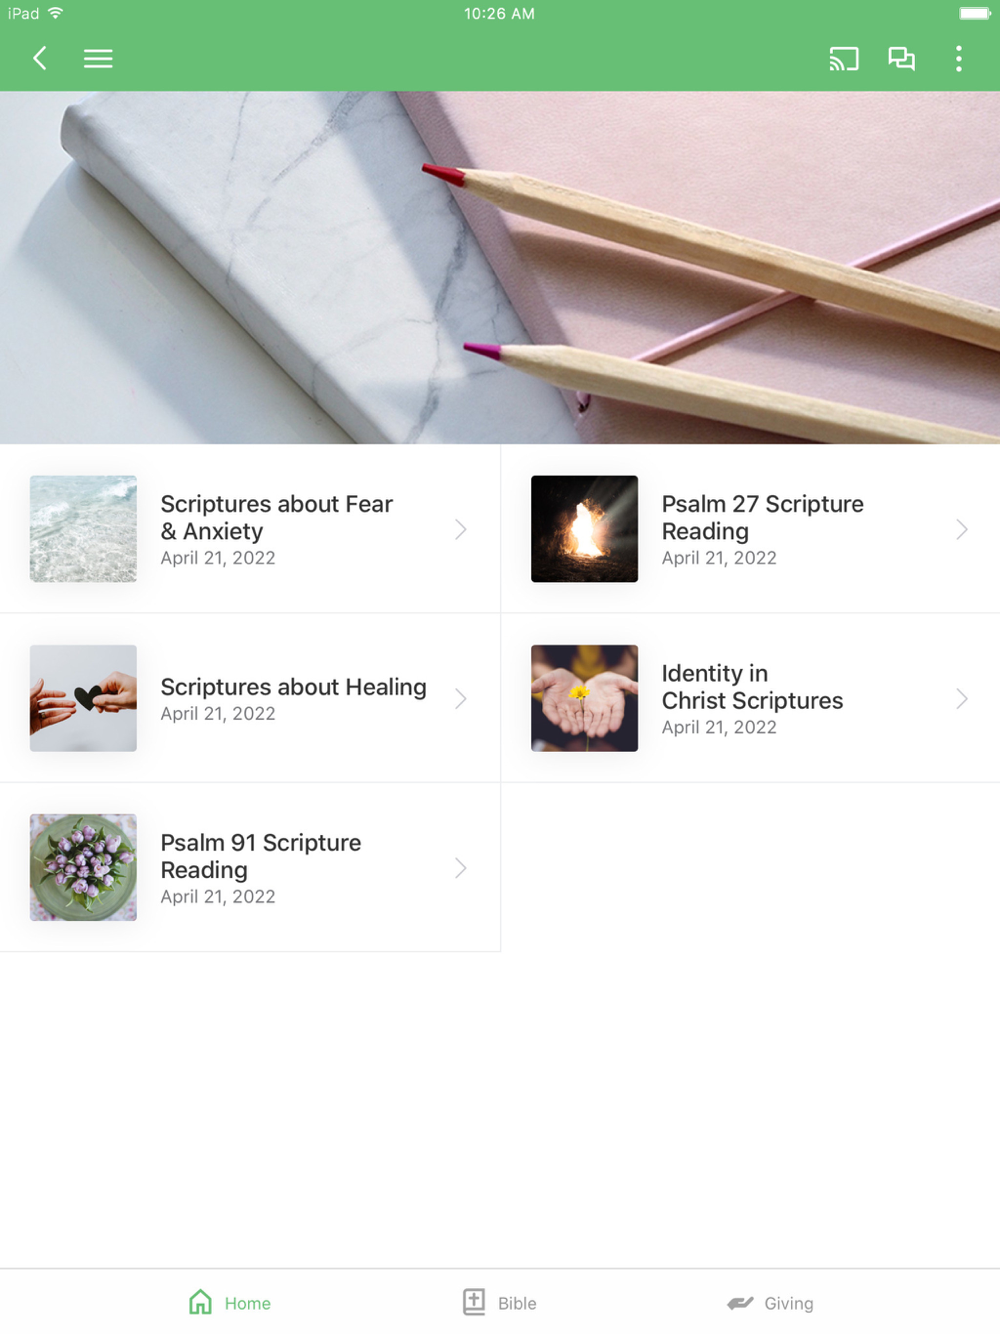The image size is (1000, 1334).
Task: Tap the Giving hand icon
Action: (740, 1303)
